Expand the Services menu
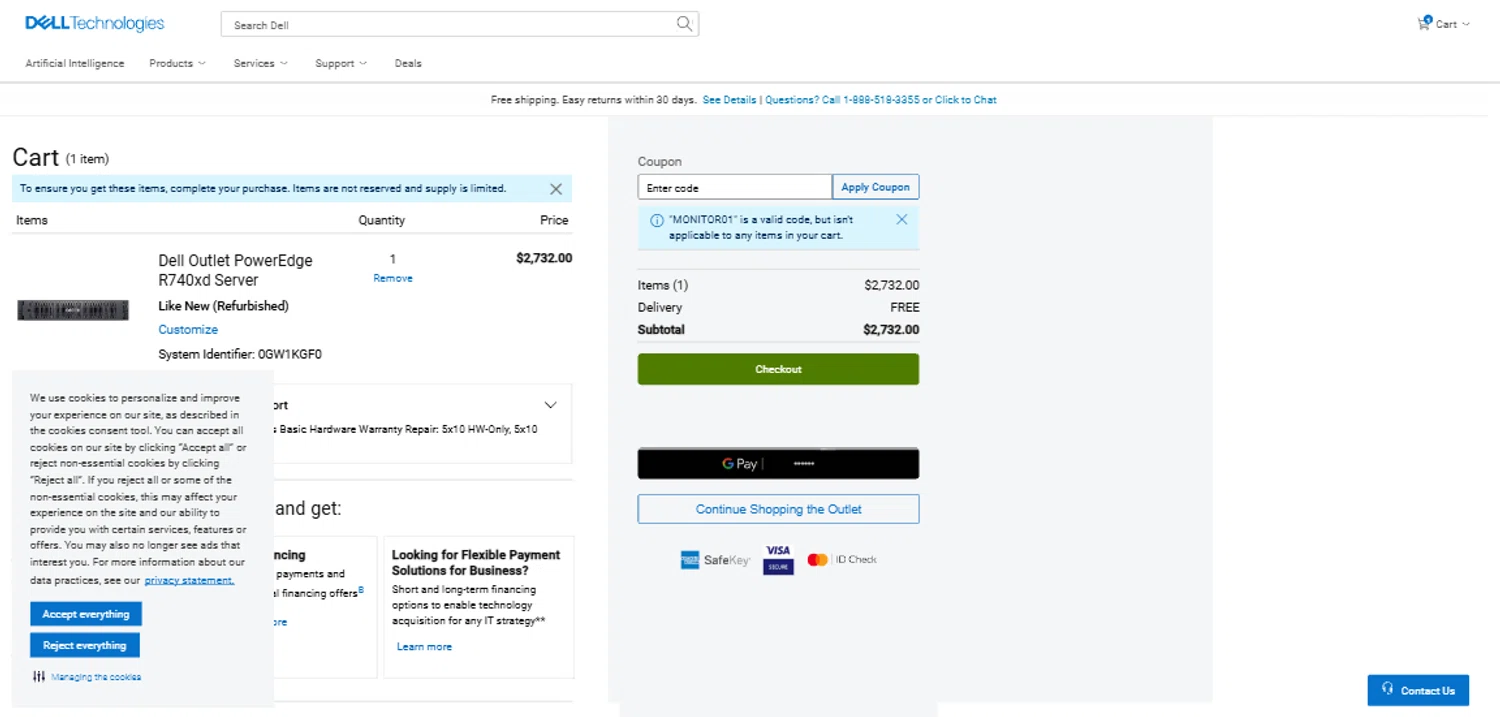 [260, 63]
